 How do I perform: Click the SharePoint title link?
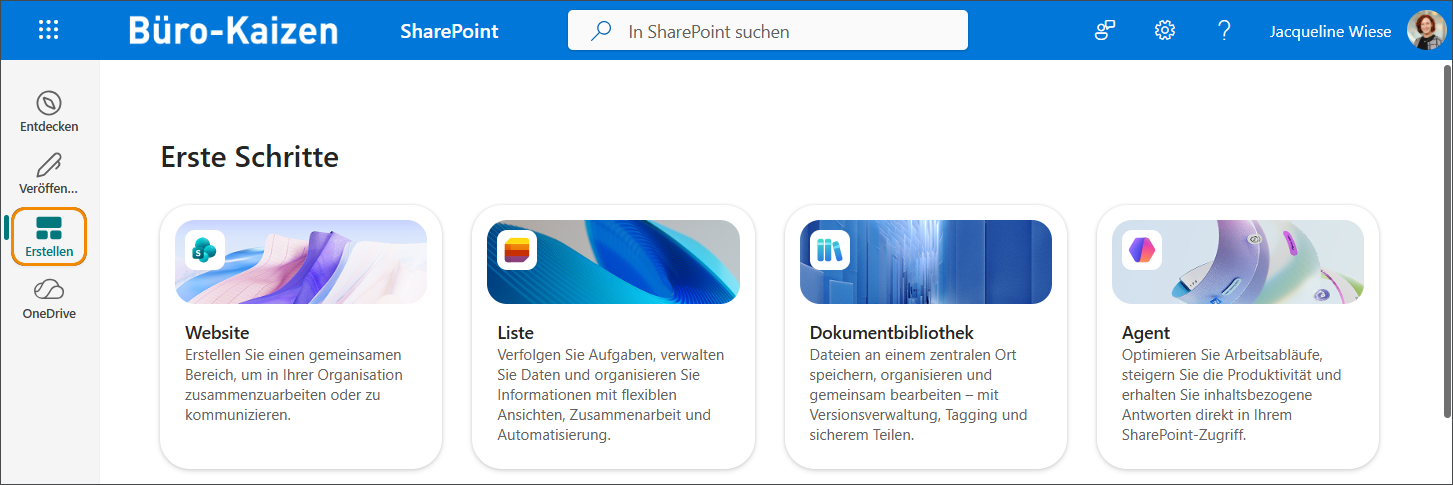click(449, 31)
